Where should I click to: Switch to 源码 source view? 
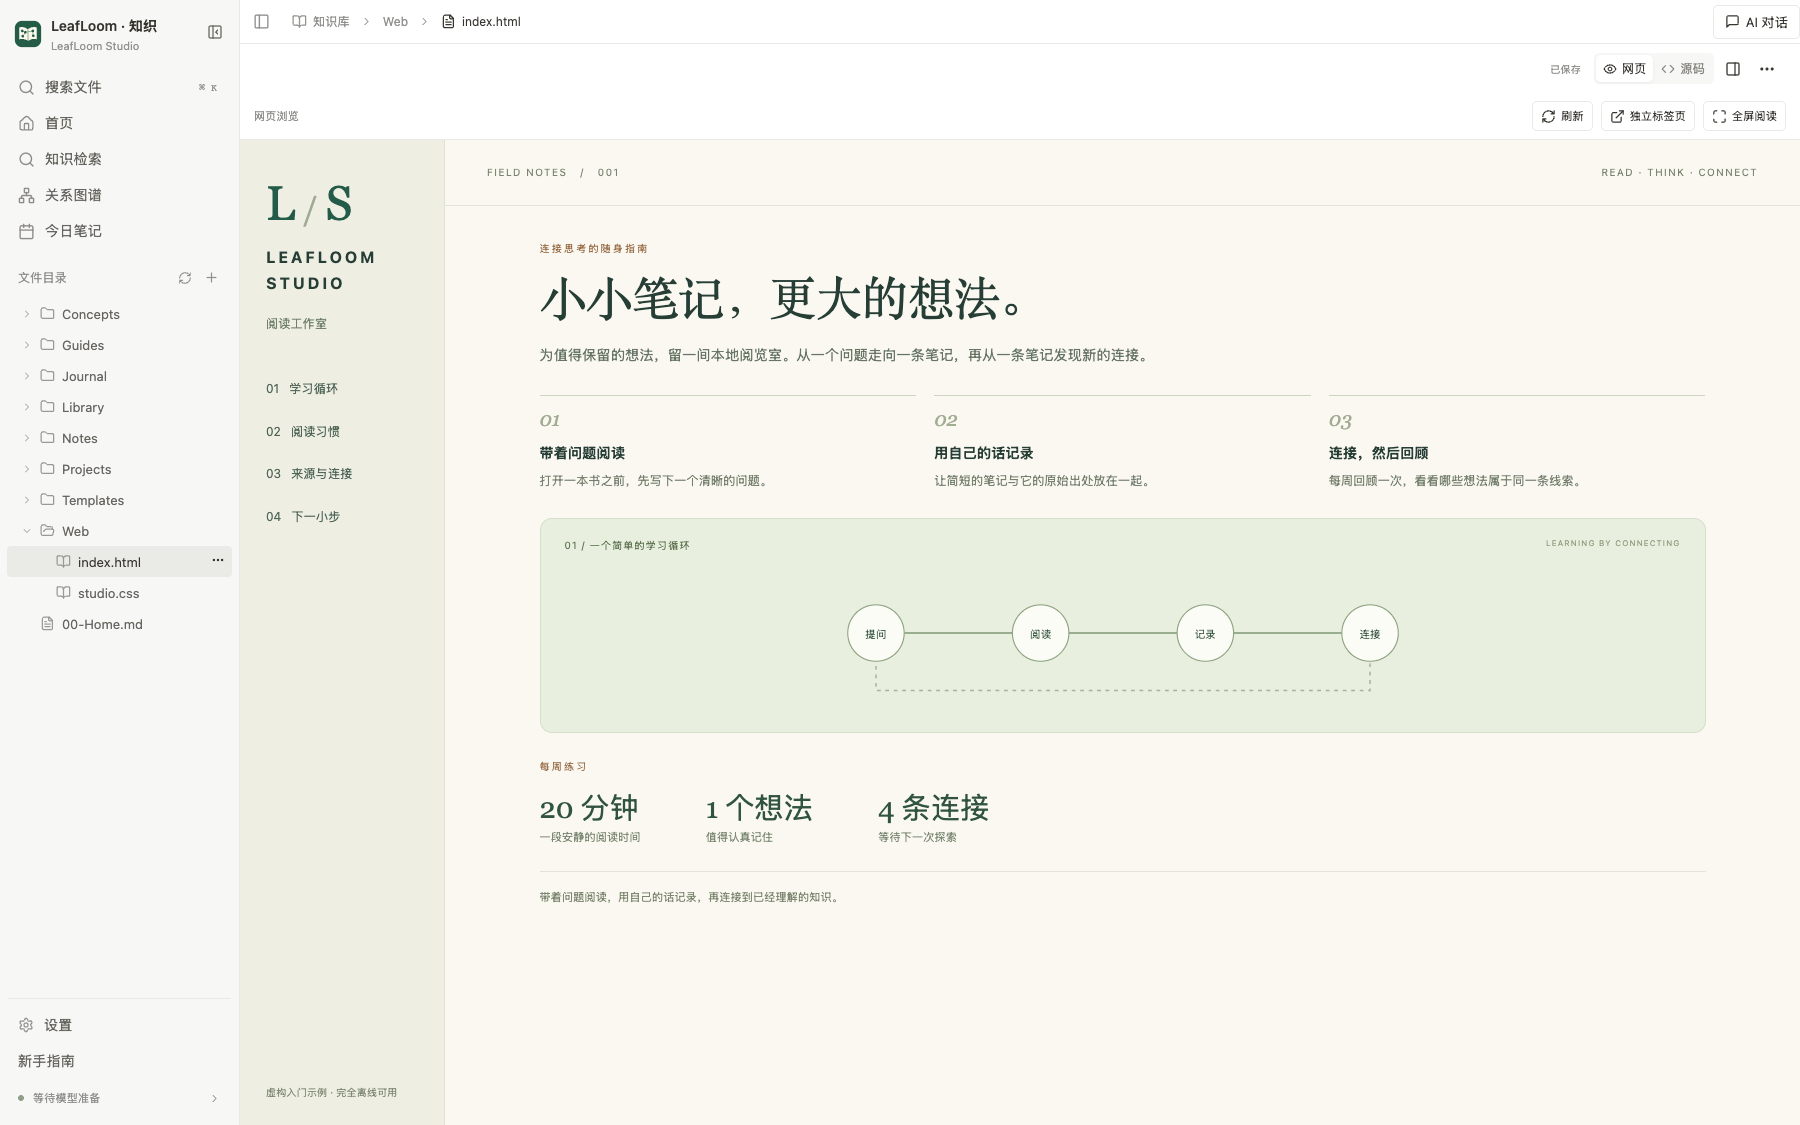click(1683, 69)
